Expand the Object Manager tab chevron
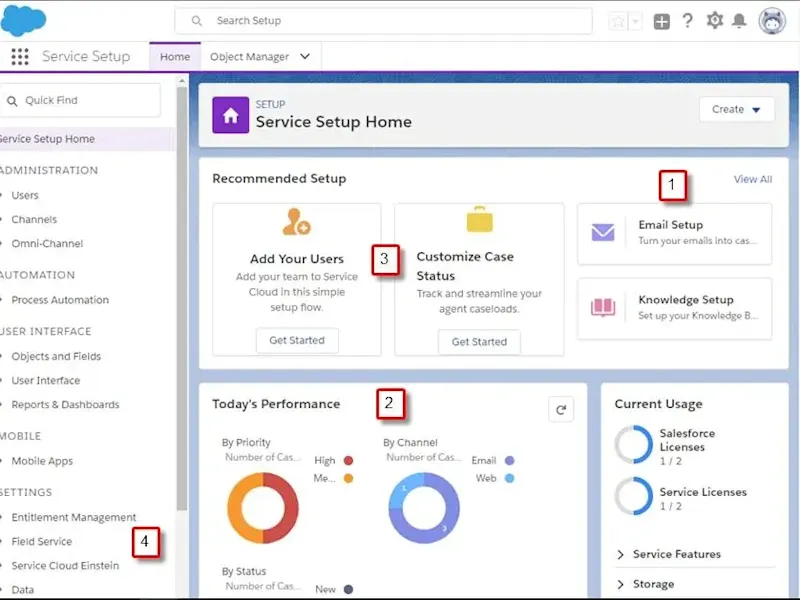 pos(305,56)
